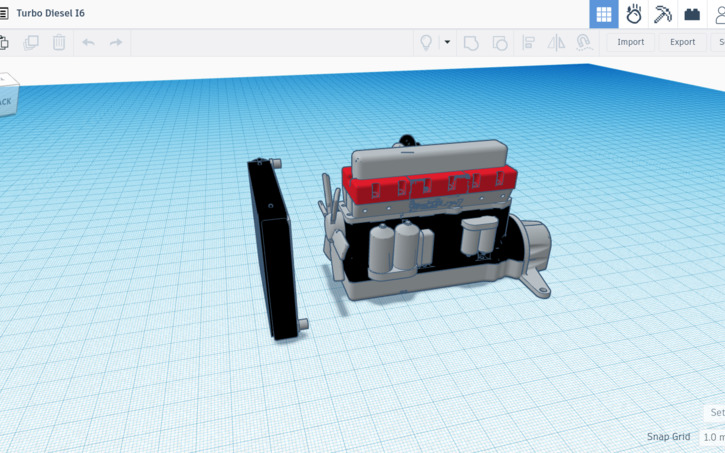Undo the last action
The width and height of the screenshot is (725, 453).
(88, 43)
